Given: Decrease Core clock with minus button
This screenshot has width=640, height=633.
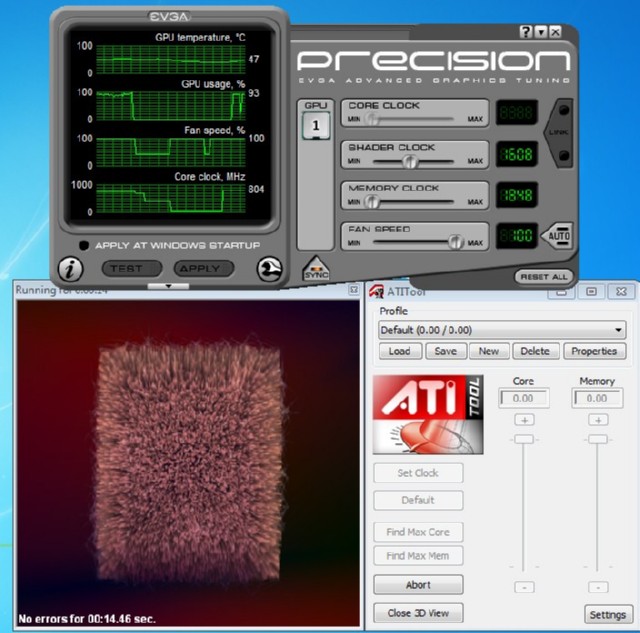Looking at the screenshot, I should [x=524, y=587].
